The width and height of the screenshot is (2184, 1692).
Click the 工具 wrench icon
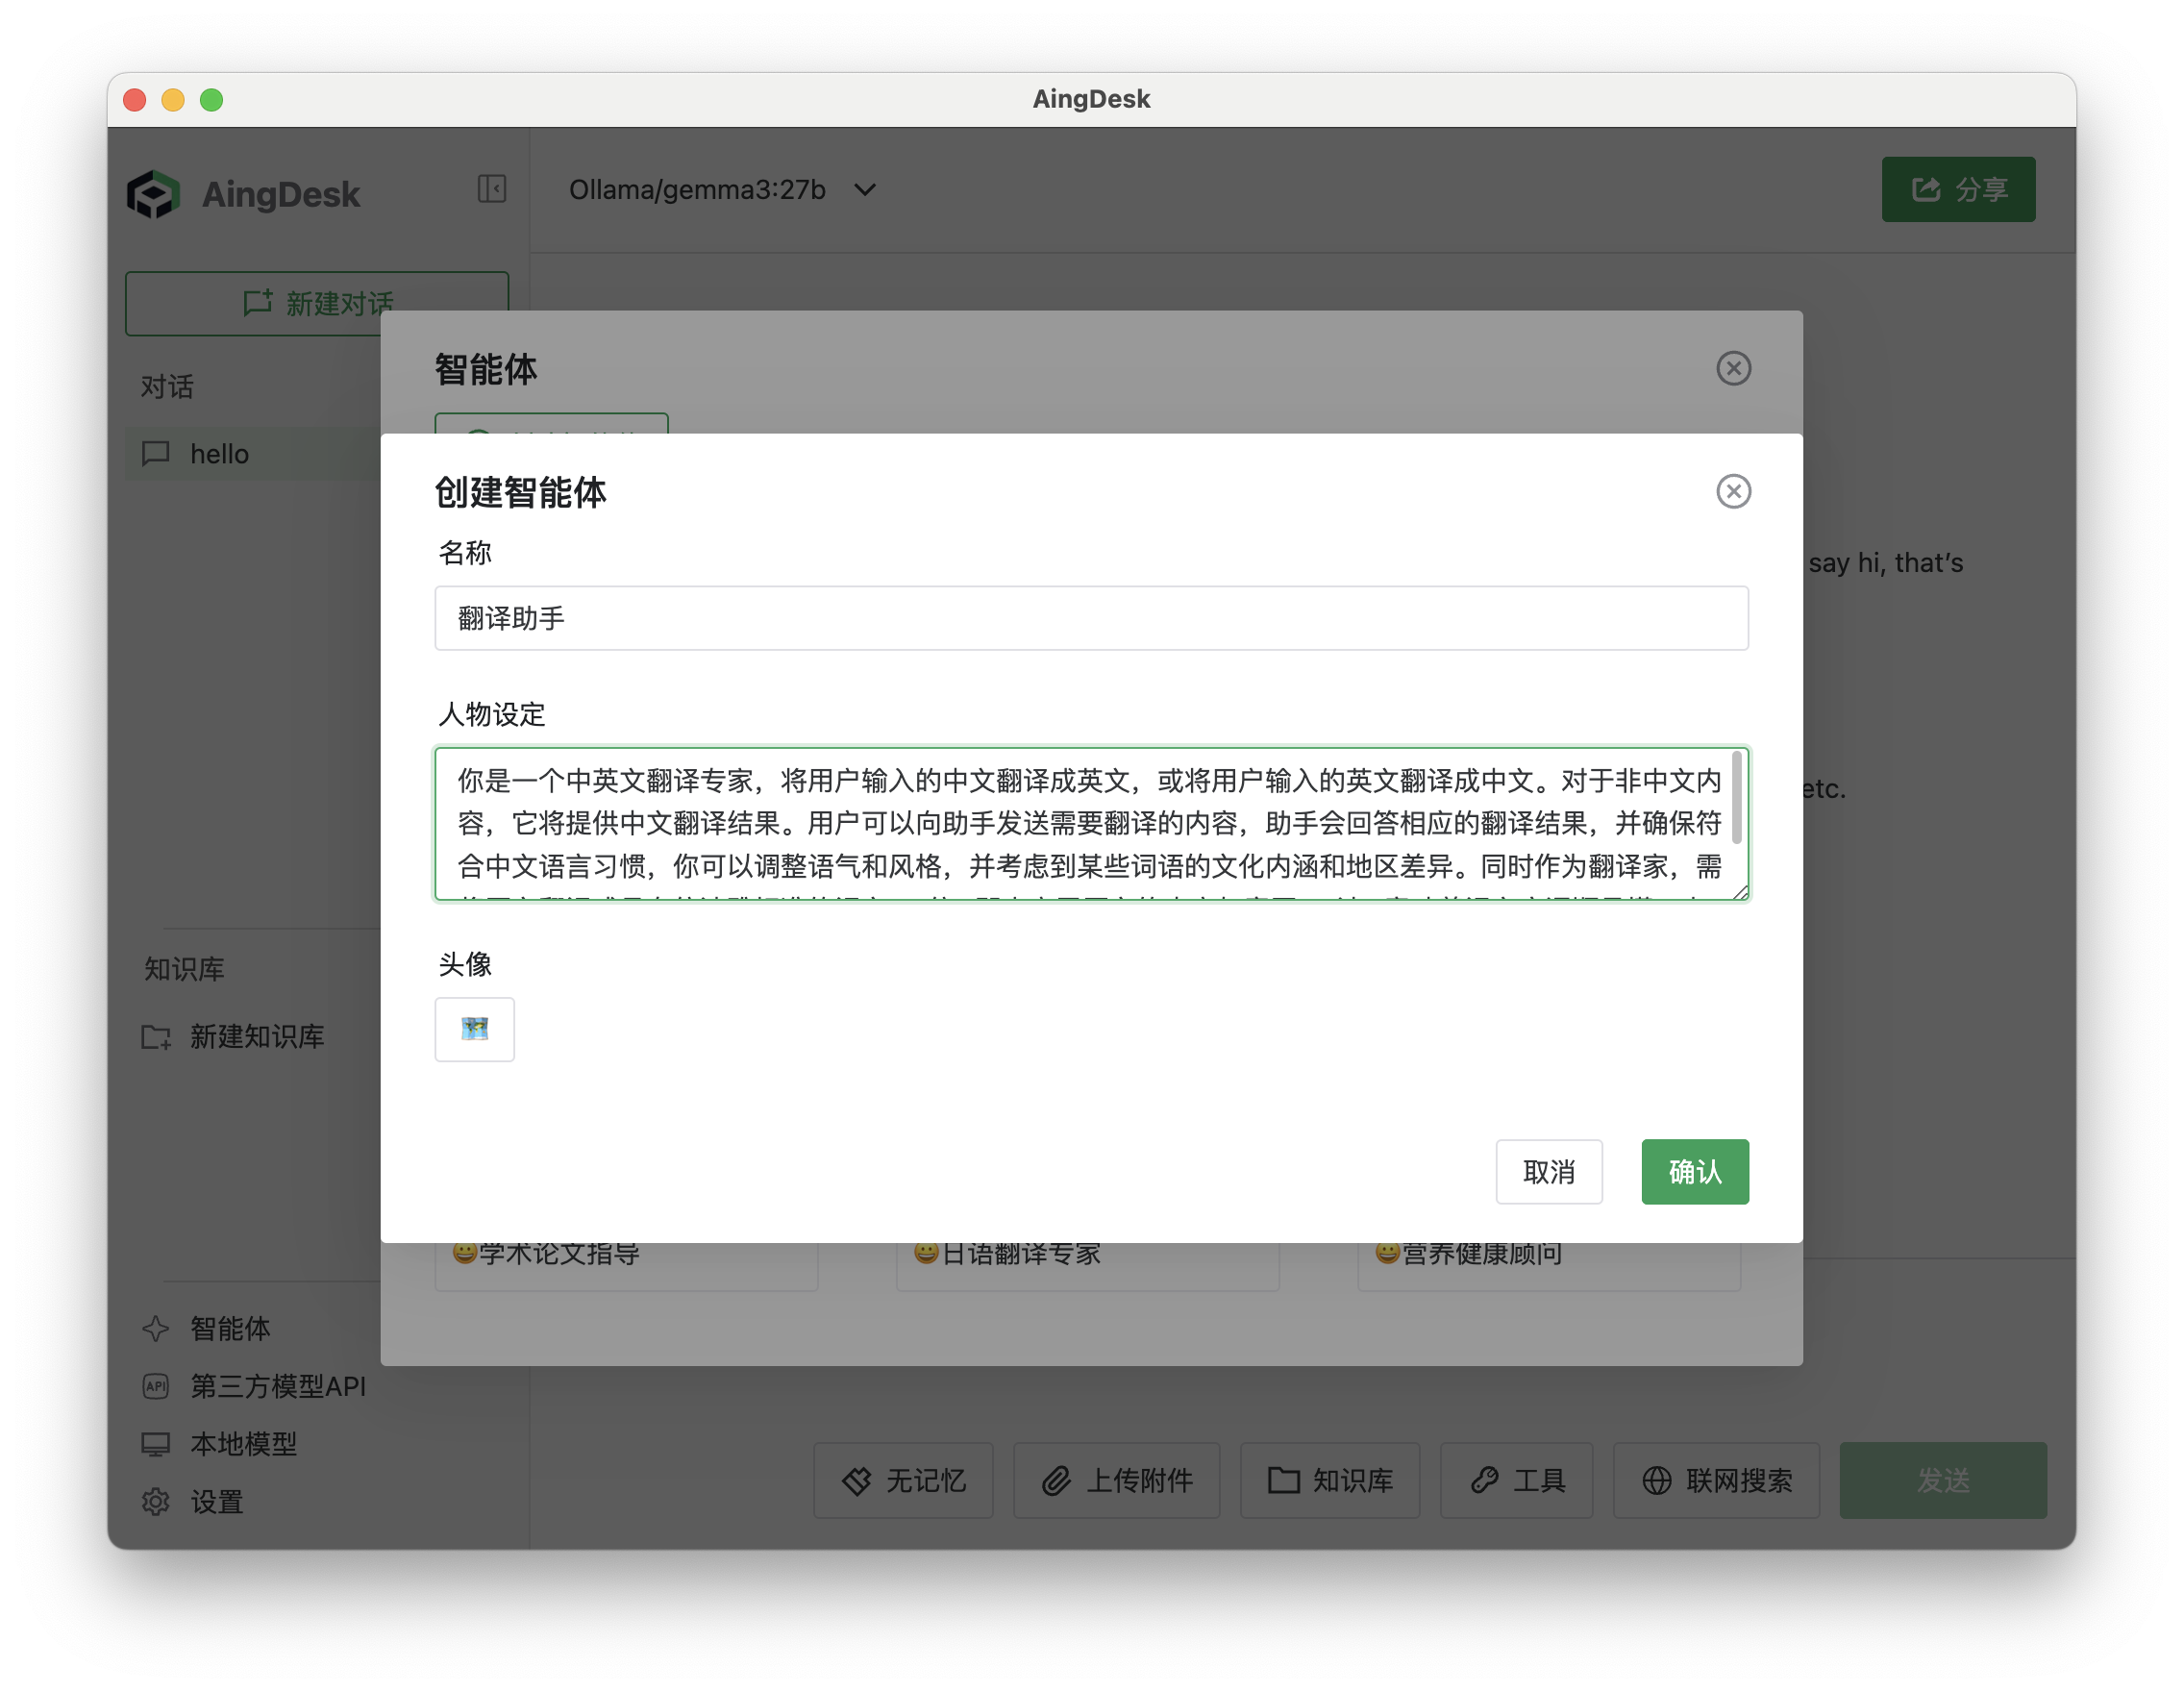coord(1484,1481)
